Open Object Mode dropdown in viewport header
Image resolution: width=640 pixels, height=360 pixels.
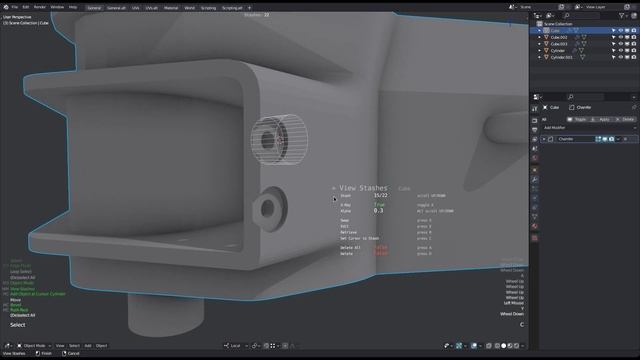[34, 346]
